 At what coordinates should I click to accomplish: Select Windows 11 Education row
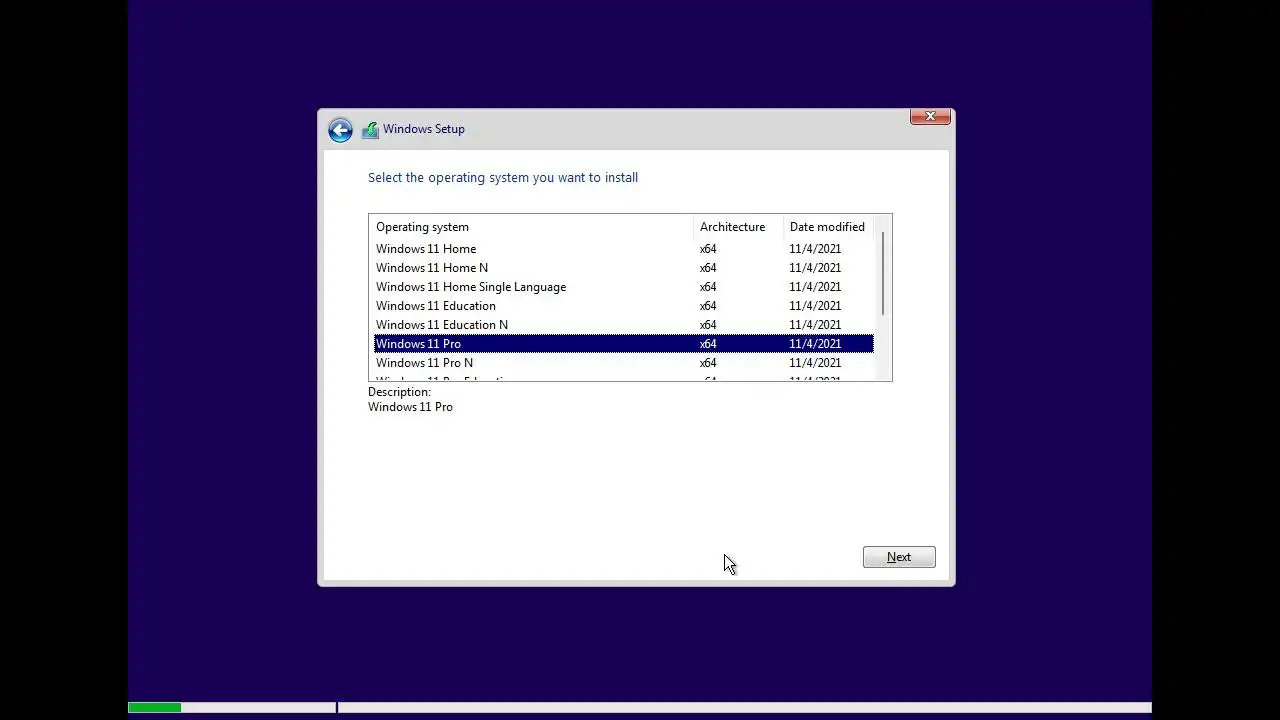pyautogui.click(x=624, y=306)
